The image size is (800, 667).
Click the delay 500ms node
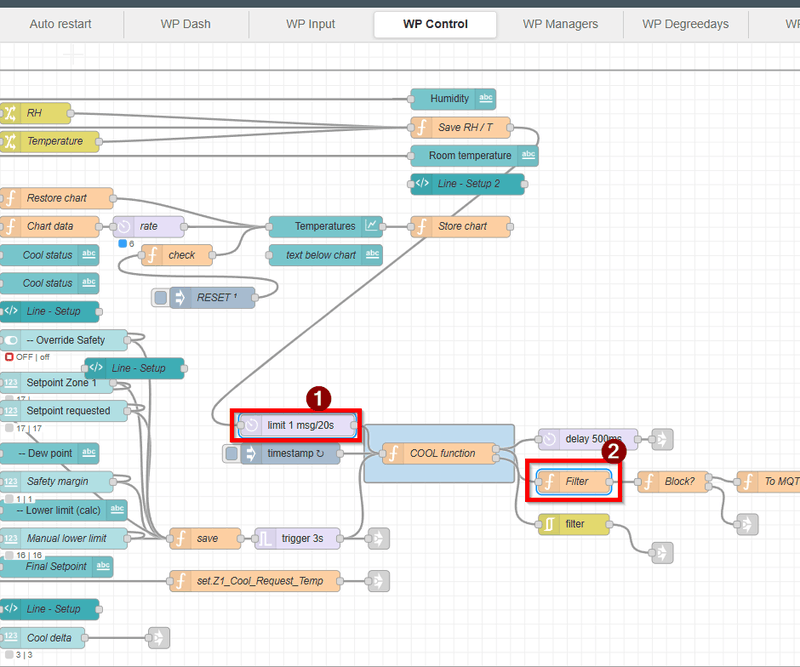pos(588,439)
